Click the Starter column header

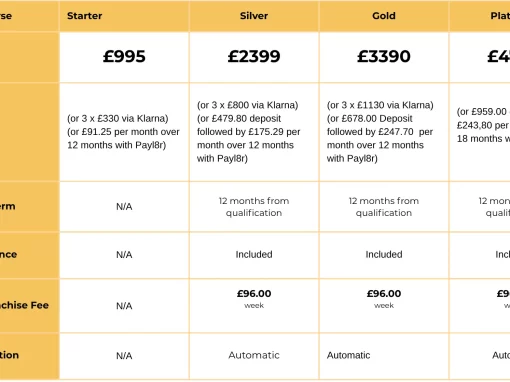click(84, 16)
